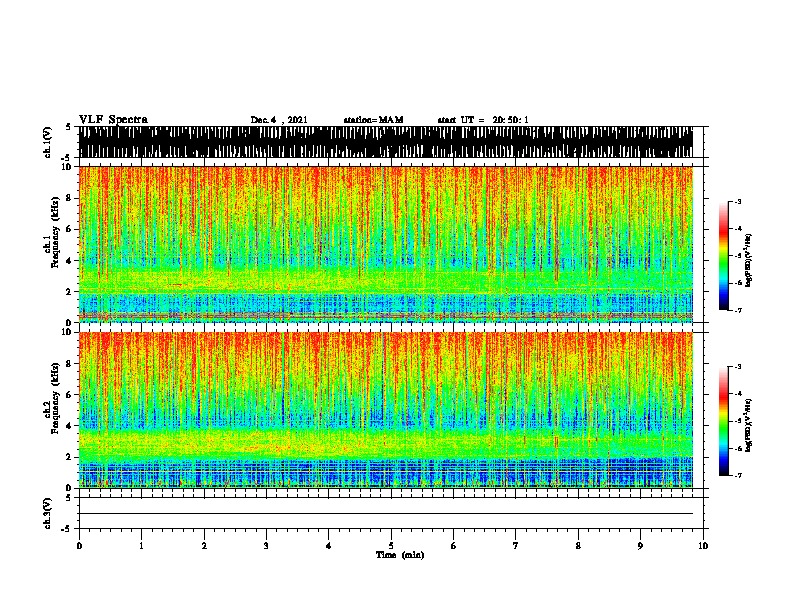Click the "-7" label on ch.2 colorbar
Image resolution: width=792 pixels, height=612 pixels.
click(x=737, y=475)
